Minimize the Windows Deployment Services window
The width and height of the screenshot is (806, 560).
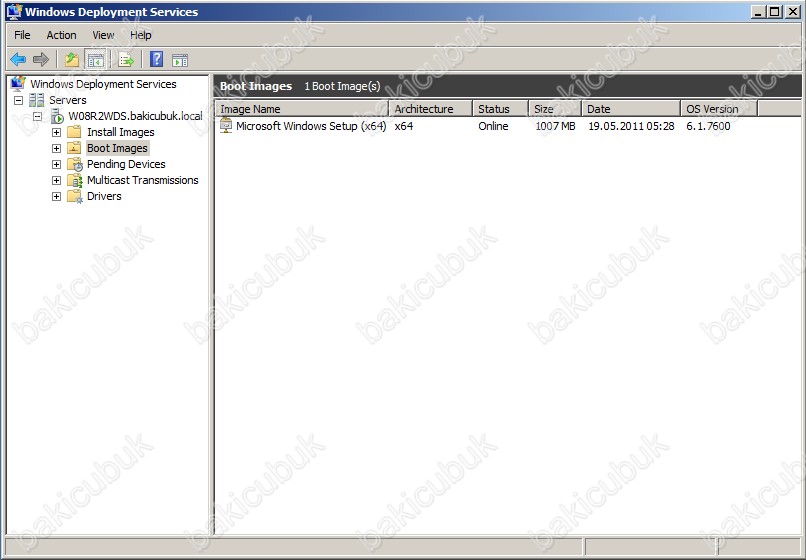[x=758, y=12]
